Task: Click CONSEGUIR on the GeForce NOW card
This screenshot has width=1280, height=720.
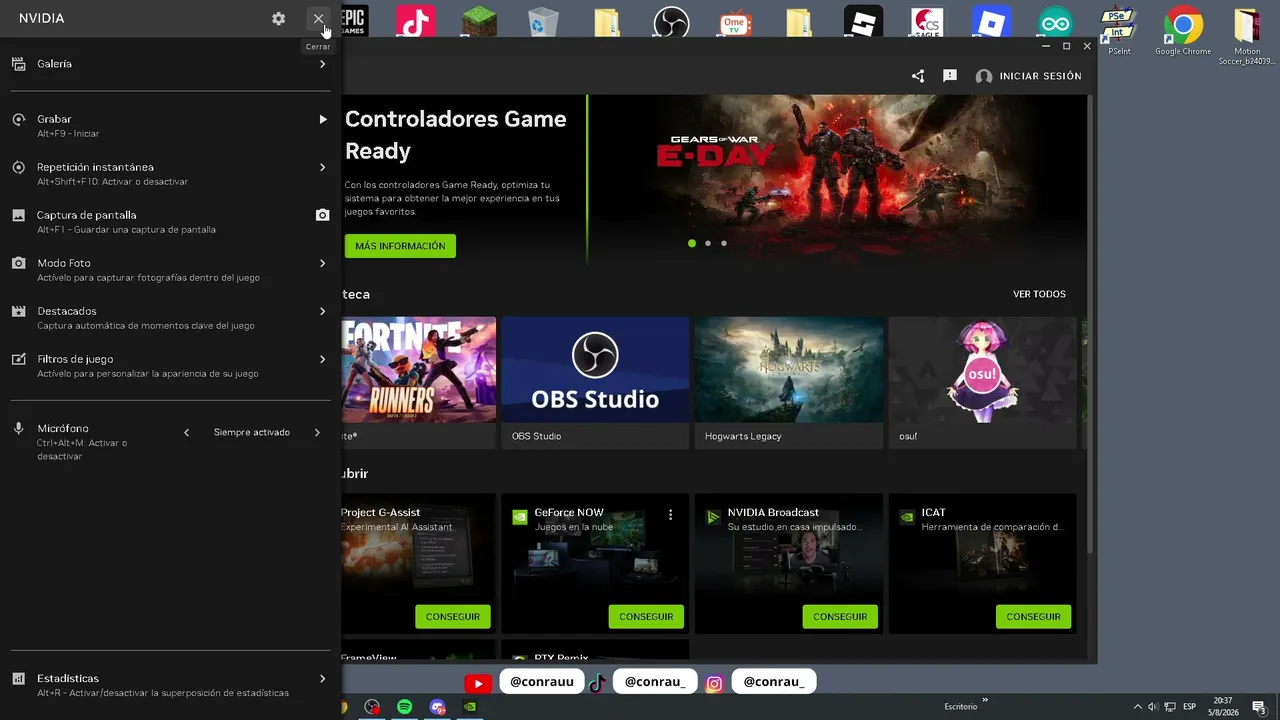Action: 646,617
